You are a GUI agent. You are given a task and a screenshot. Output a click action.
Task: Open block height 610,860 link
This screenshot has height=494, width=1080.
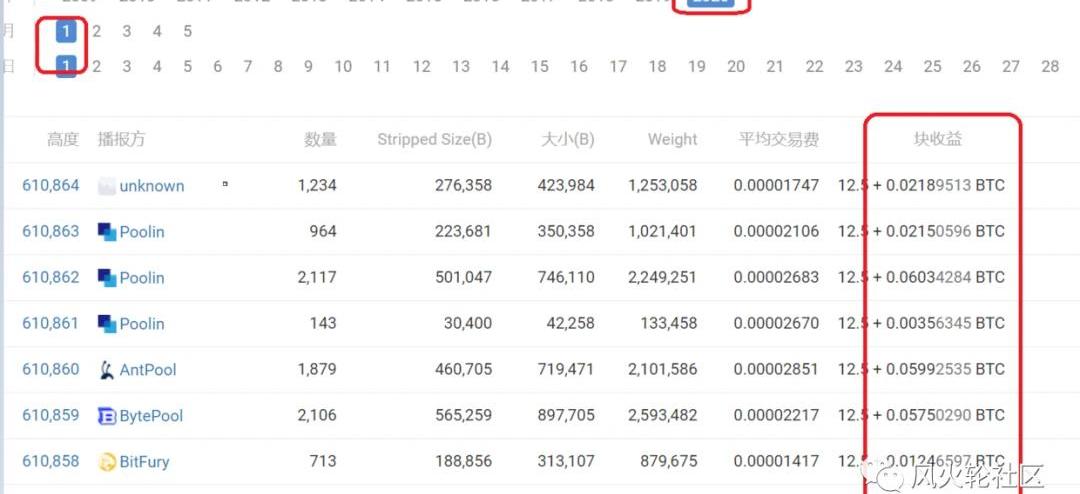[51, 370]
